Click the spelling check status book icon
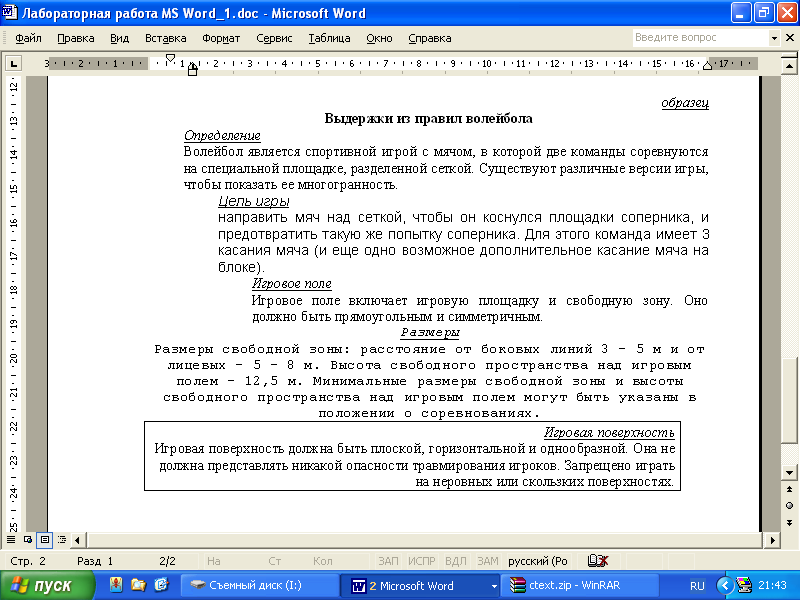 pos(597,561)
